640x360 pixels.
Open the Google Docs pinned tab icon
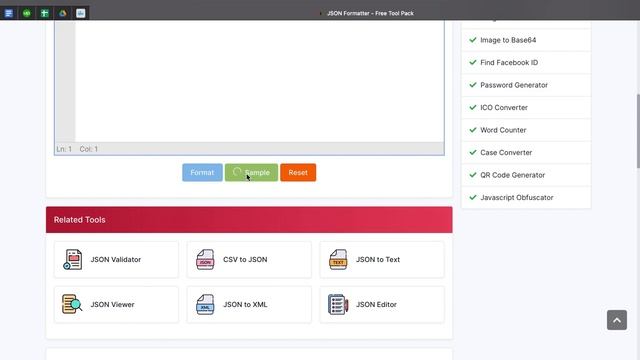point(9,13)
